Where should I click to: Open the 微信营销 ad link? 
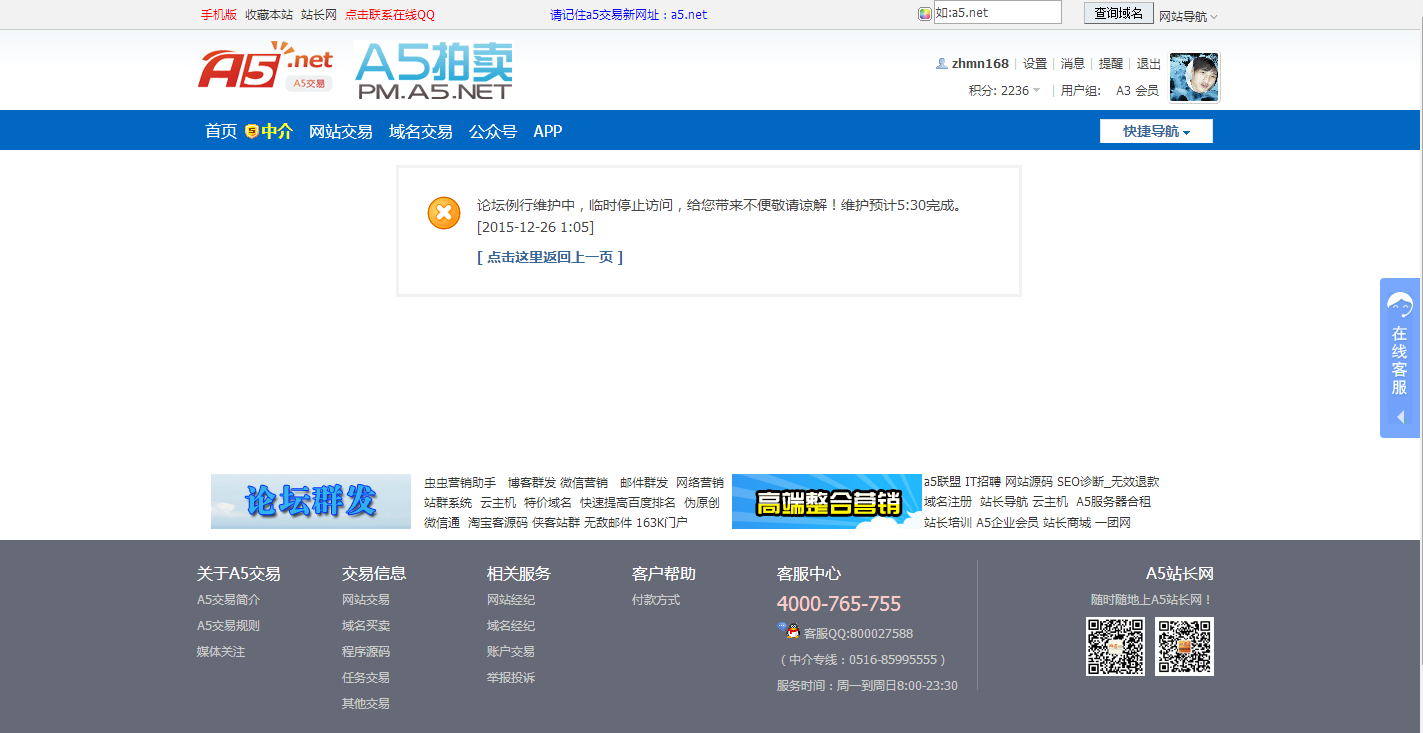tap(584, 482)
